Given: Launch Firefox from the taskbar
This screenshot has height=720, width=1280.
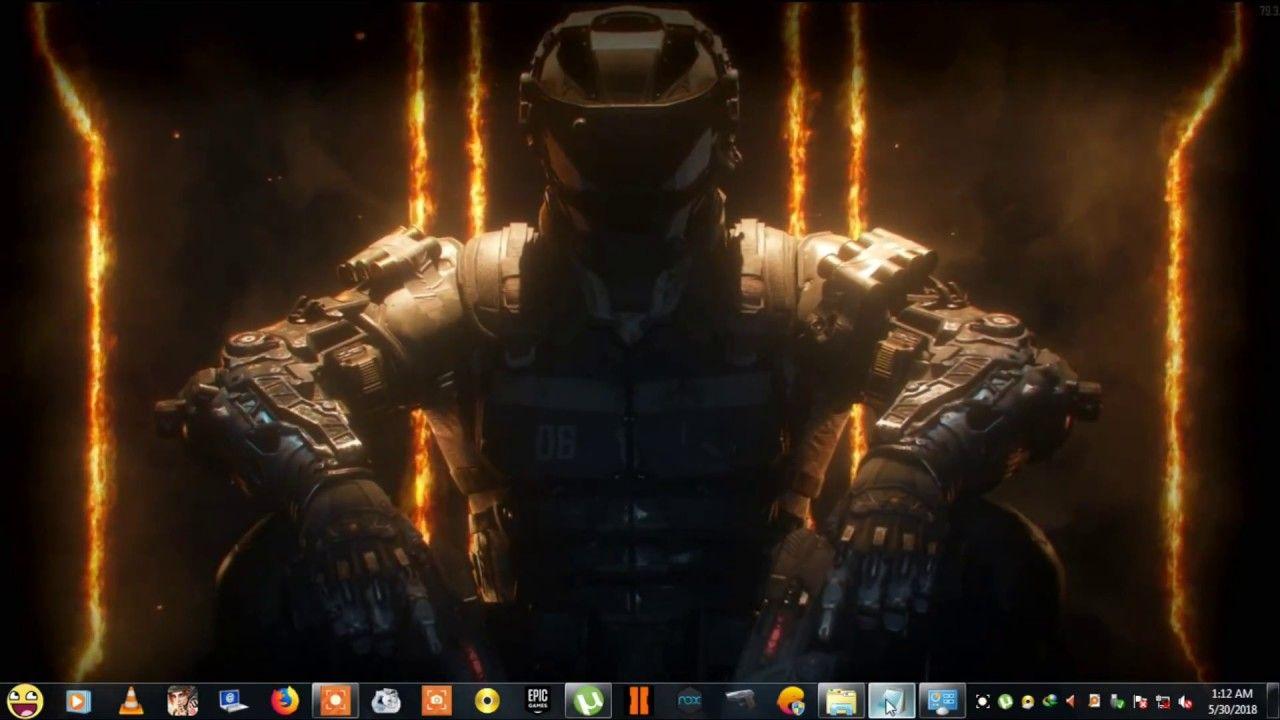Looking at the screenshot, I should pyautogui.click(x=285, y=700).
